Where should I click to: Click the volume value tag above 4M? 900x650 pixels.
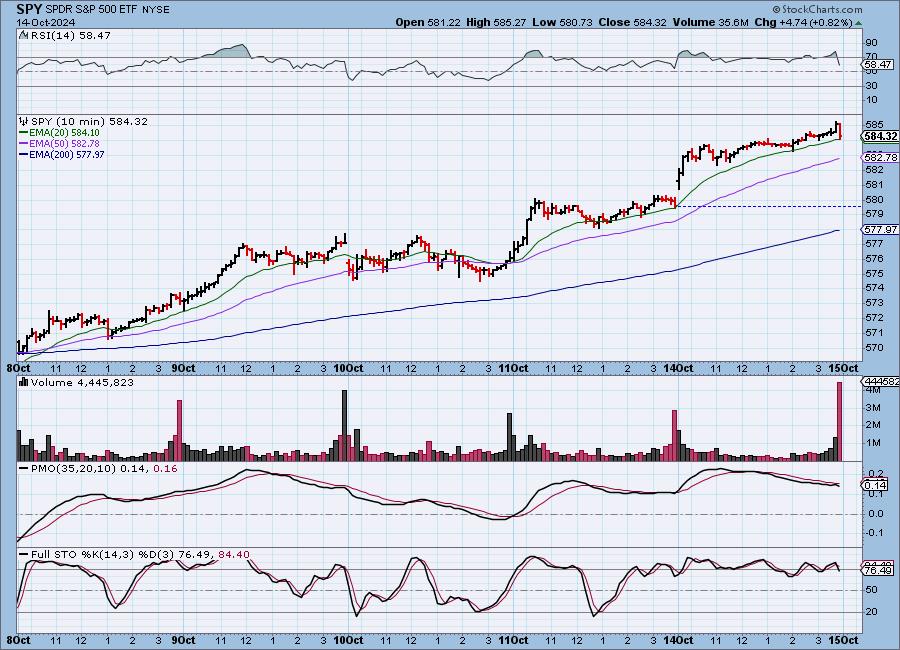coord(880,382)
